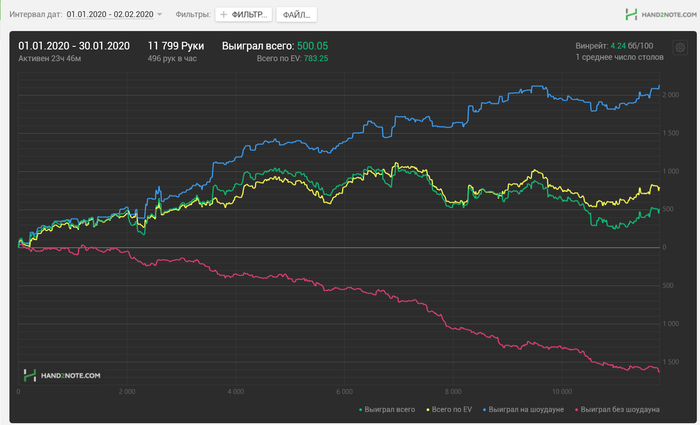Click yellow Всего по EV legend dot

428,410
